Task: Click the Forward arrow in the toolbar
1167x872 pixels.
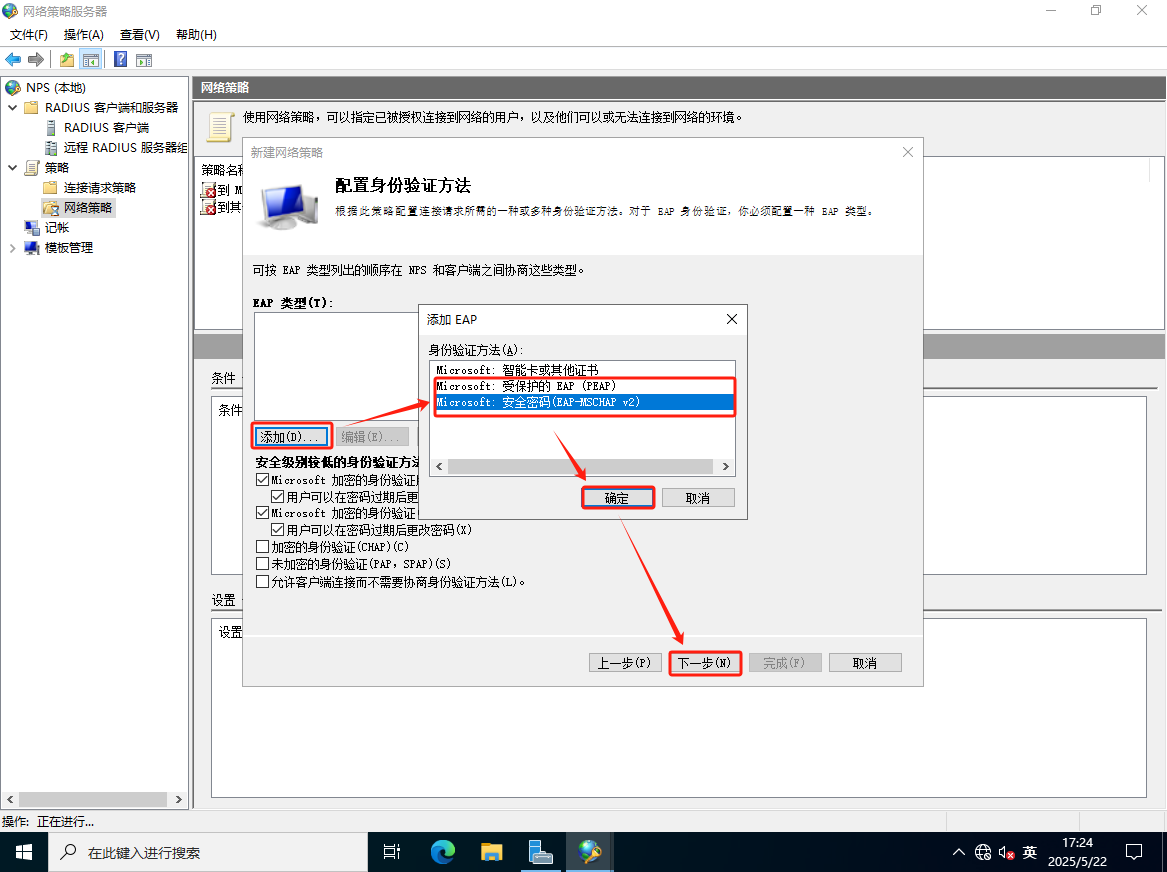Action: click(x=36, y=60)
